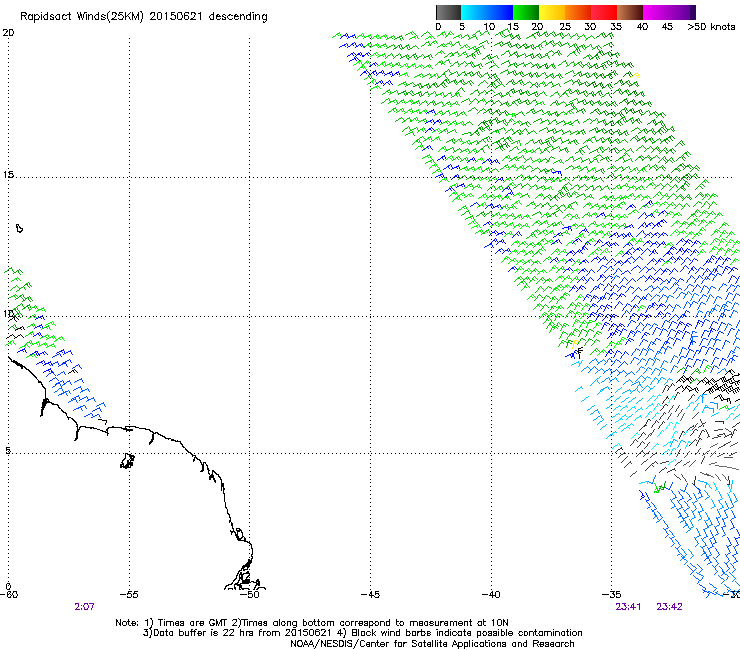Click the brown 35-40 knots color scale segment
This screenshot has height=650, width=740.
(x=630, y=12)
